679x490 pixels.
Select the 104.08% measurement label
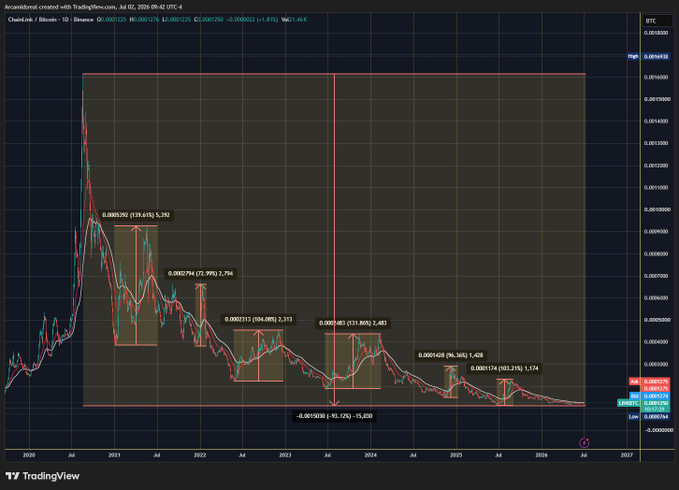tap(259, 319)
